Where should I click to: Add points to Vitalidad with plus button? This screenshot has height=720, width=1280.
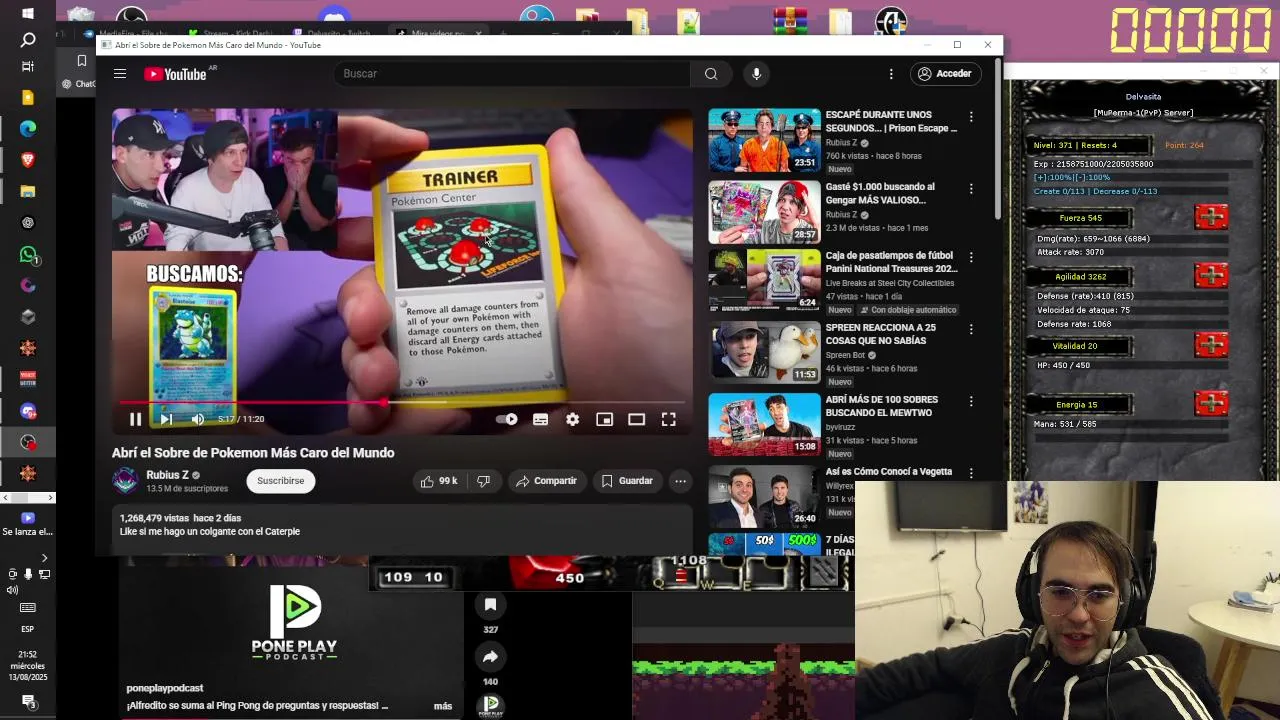tap(1211, 345)
